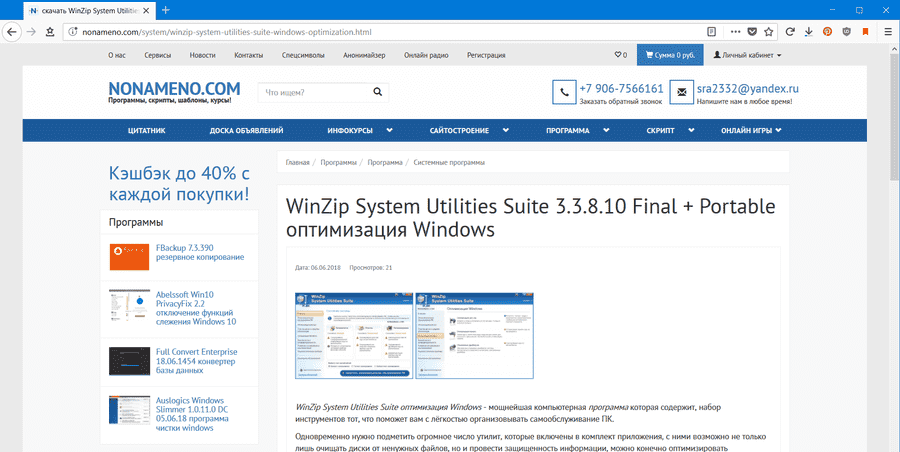Click the search magnifier icon
This screenshot has height=452, width=900.
378,93
